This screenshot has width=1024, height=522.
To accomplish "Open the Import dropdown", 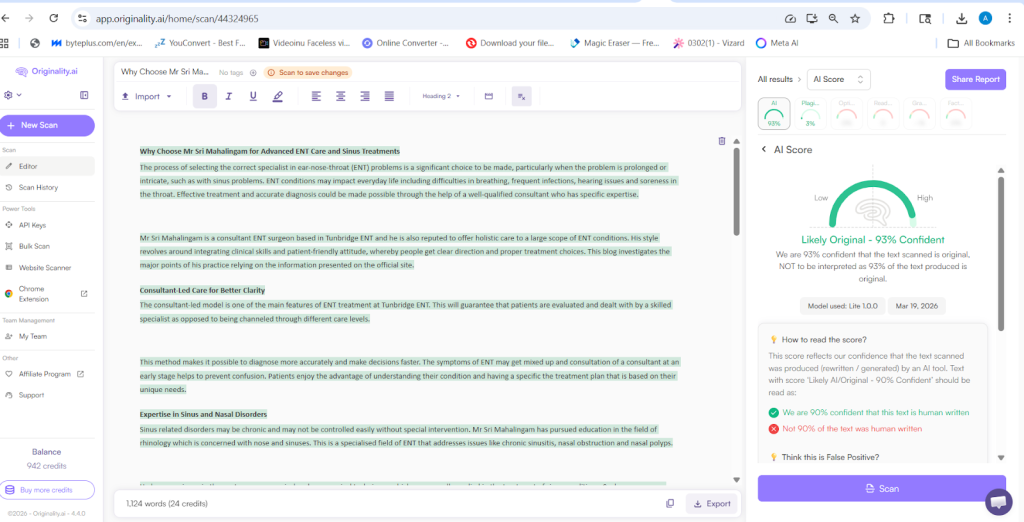I will [146, 96].
